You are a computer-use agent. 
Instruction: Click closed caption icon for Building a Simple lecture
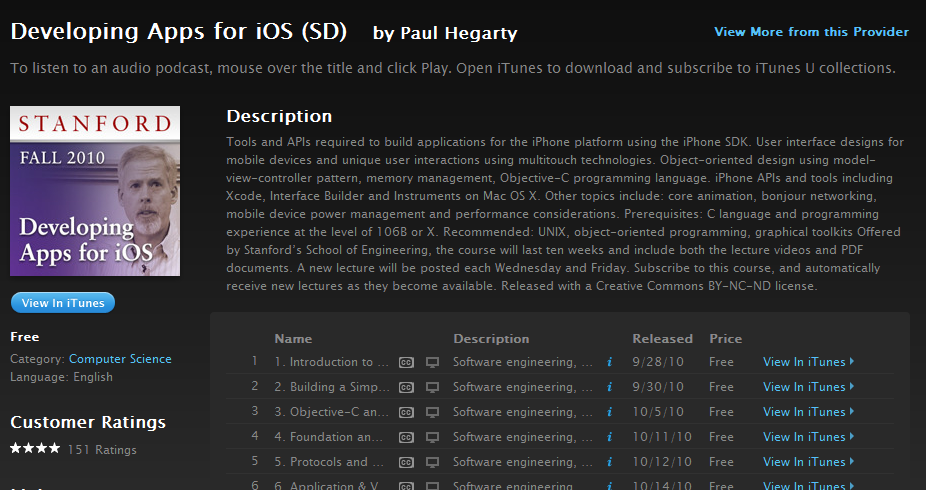(x=406, y=387)
